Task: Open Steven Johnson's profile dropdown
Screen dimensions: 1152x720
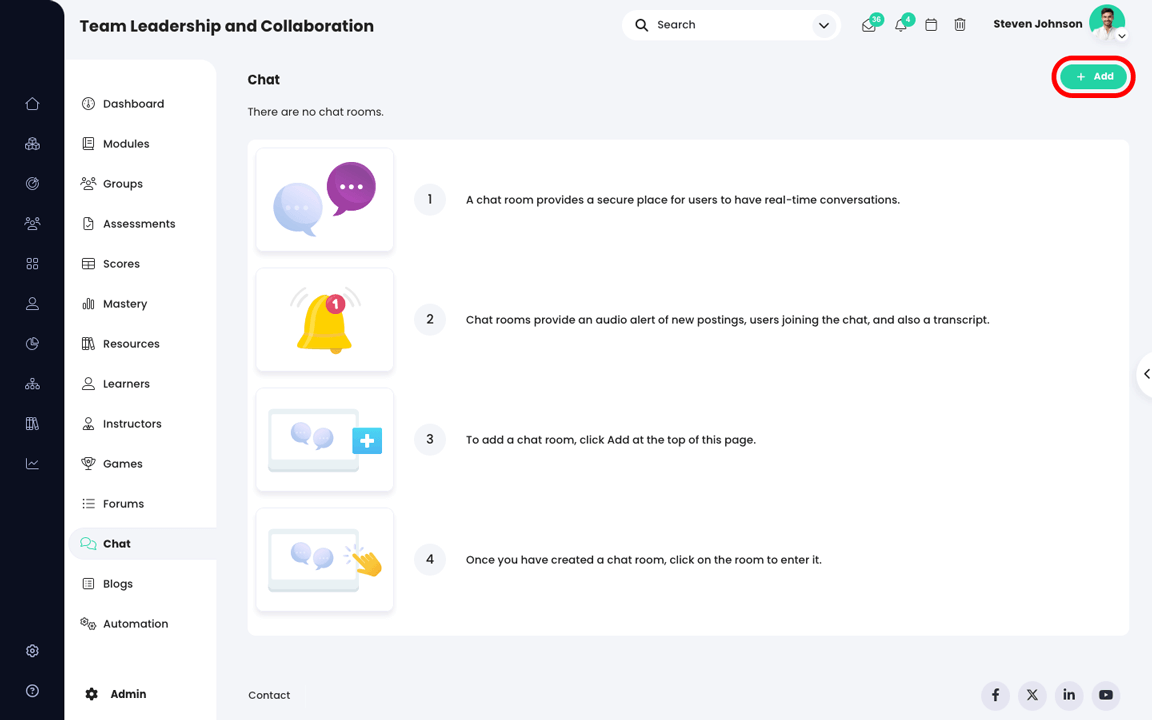Action: point(1120,36)
